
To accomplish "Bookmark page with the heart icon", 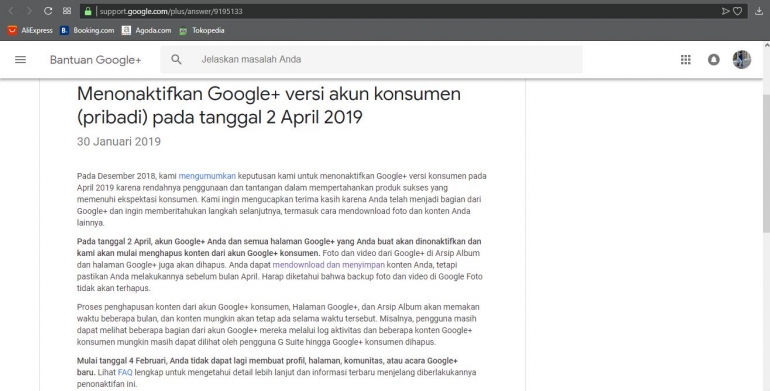I will tap(737, 11).
